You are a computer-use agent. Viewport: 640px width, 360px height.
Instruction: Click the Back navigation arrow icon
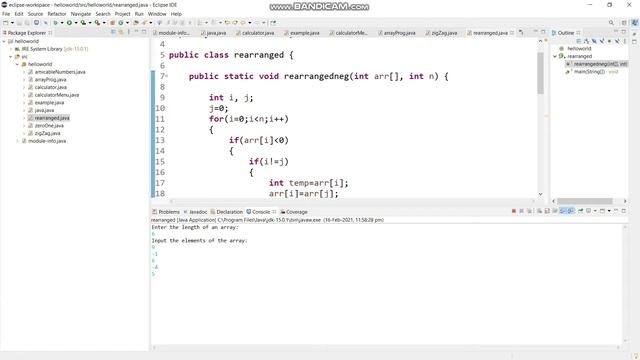243,23
